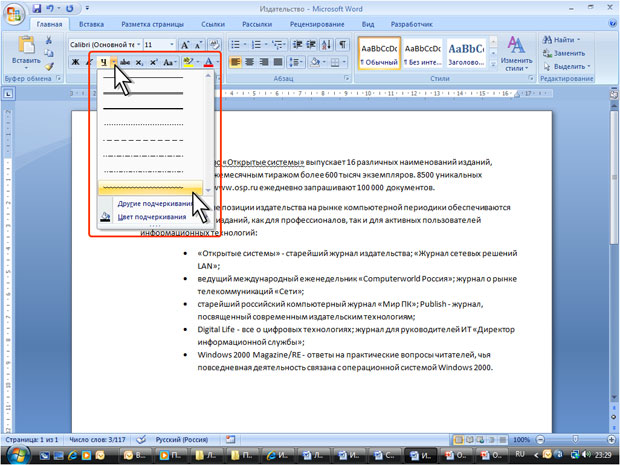Apply the Заголовок heading style
The height and width of the screenshot is (465, 620).
click(x=466, y=53)
